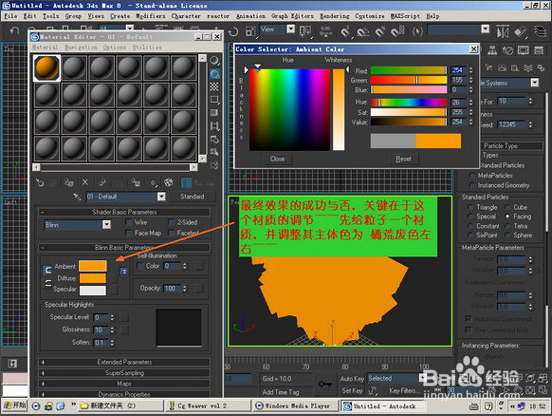Open Material Editor's Navigation menu
The height and width of the screenshot is (416, 552).
point(81,47)
